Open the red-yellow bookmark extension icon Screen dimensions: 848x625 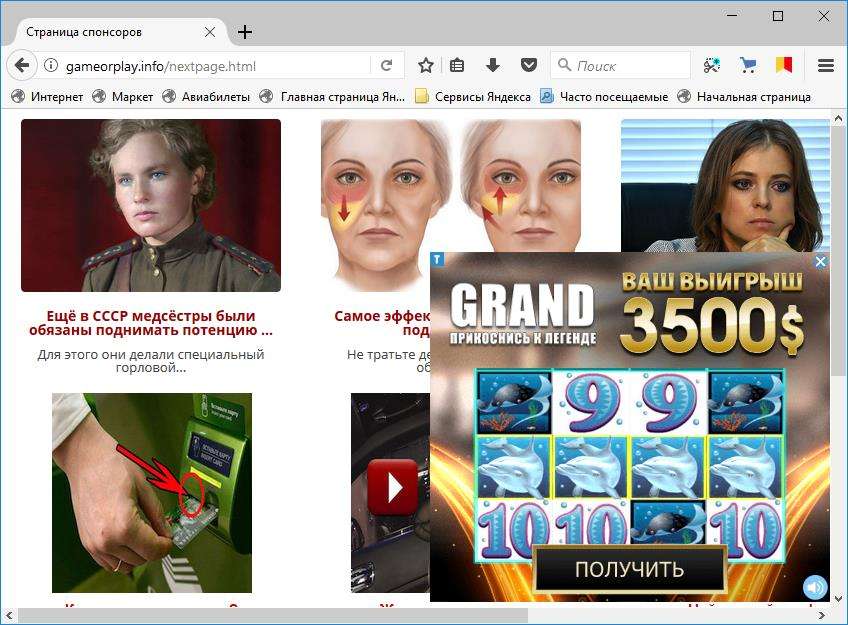[784, 65]
